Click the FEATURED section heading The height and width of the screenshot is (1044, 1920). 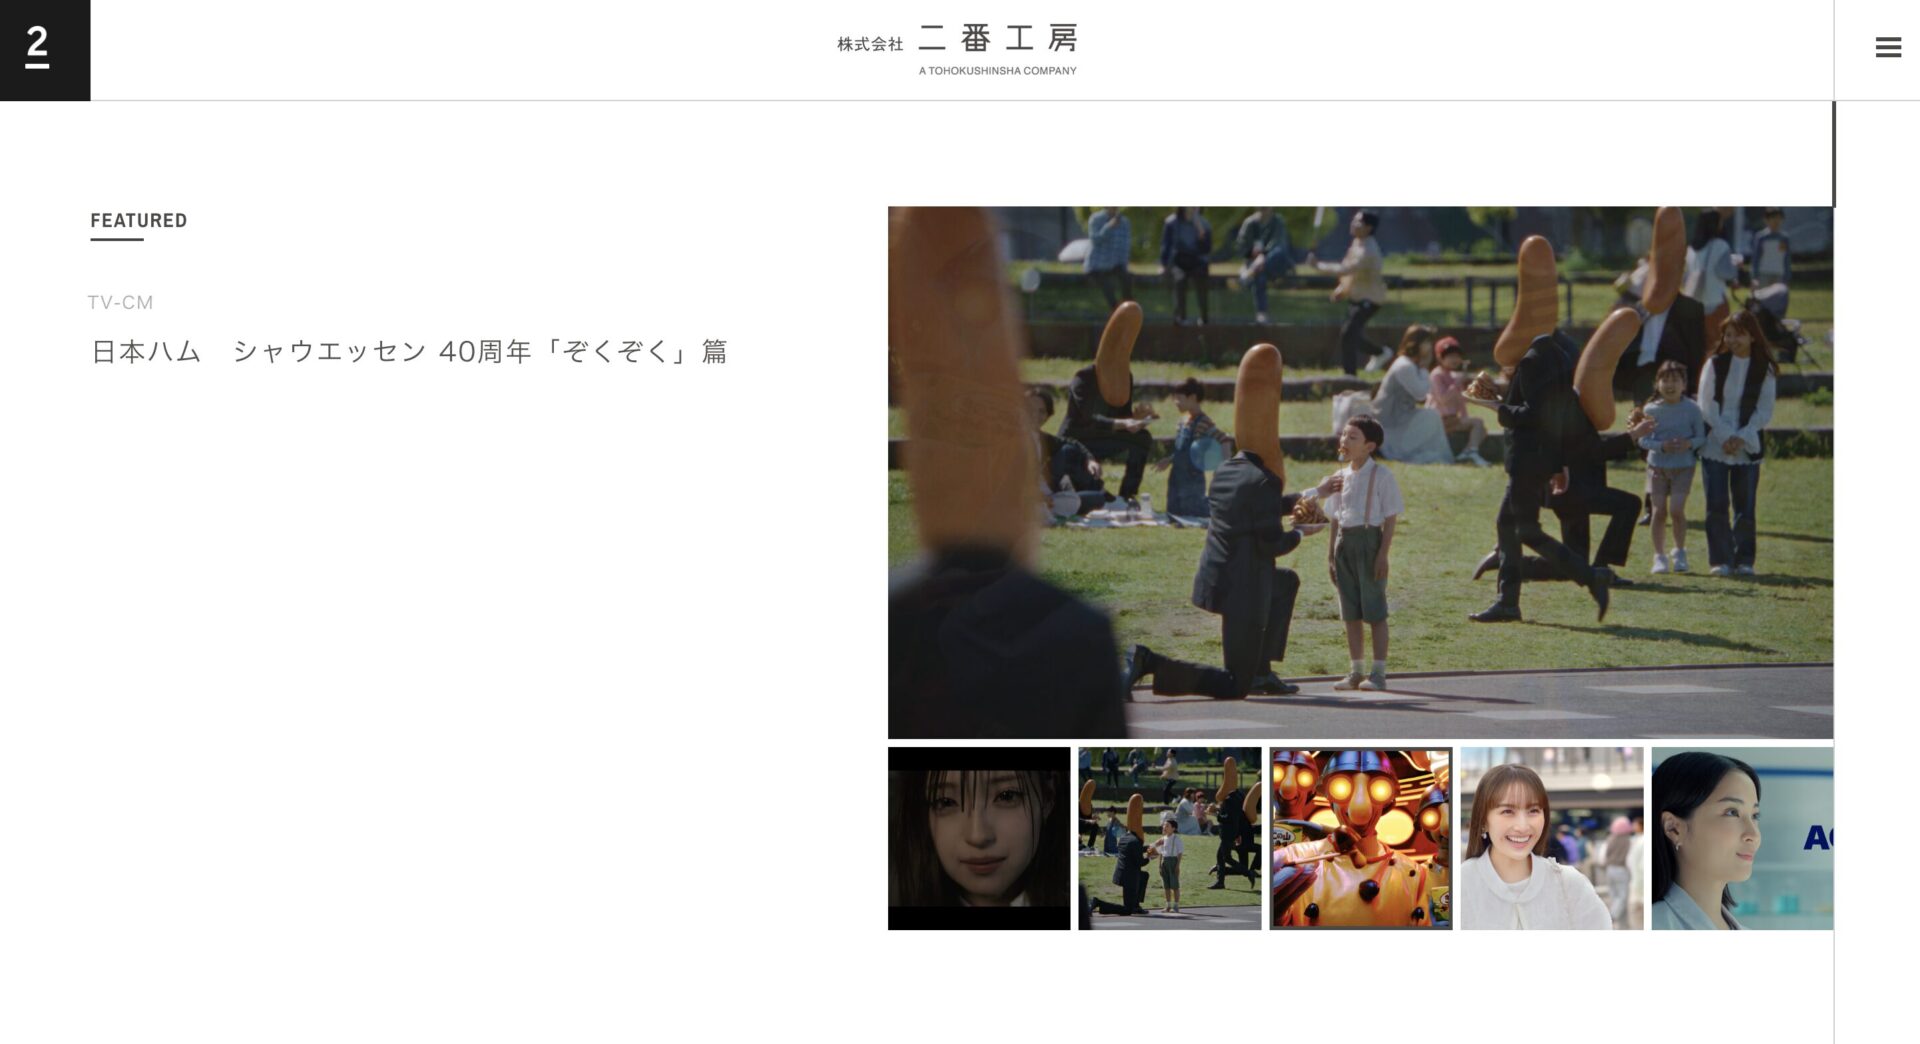(138, 221)
